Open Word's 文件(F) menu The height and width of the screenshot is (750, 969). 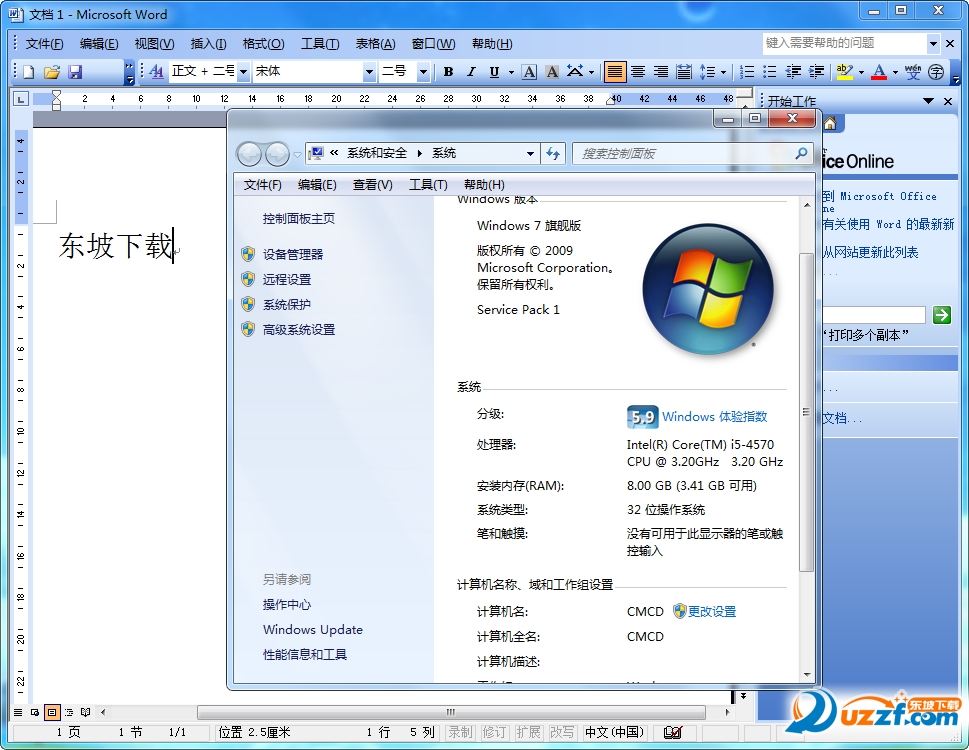(x=44, y=44)
